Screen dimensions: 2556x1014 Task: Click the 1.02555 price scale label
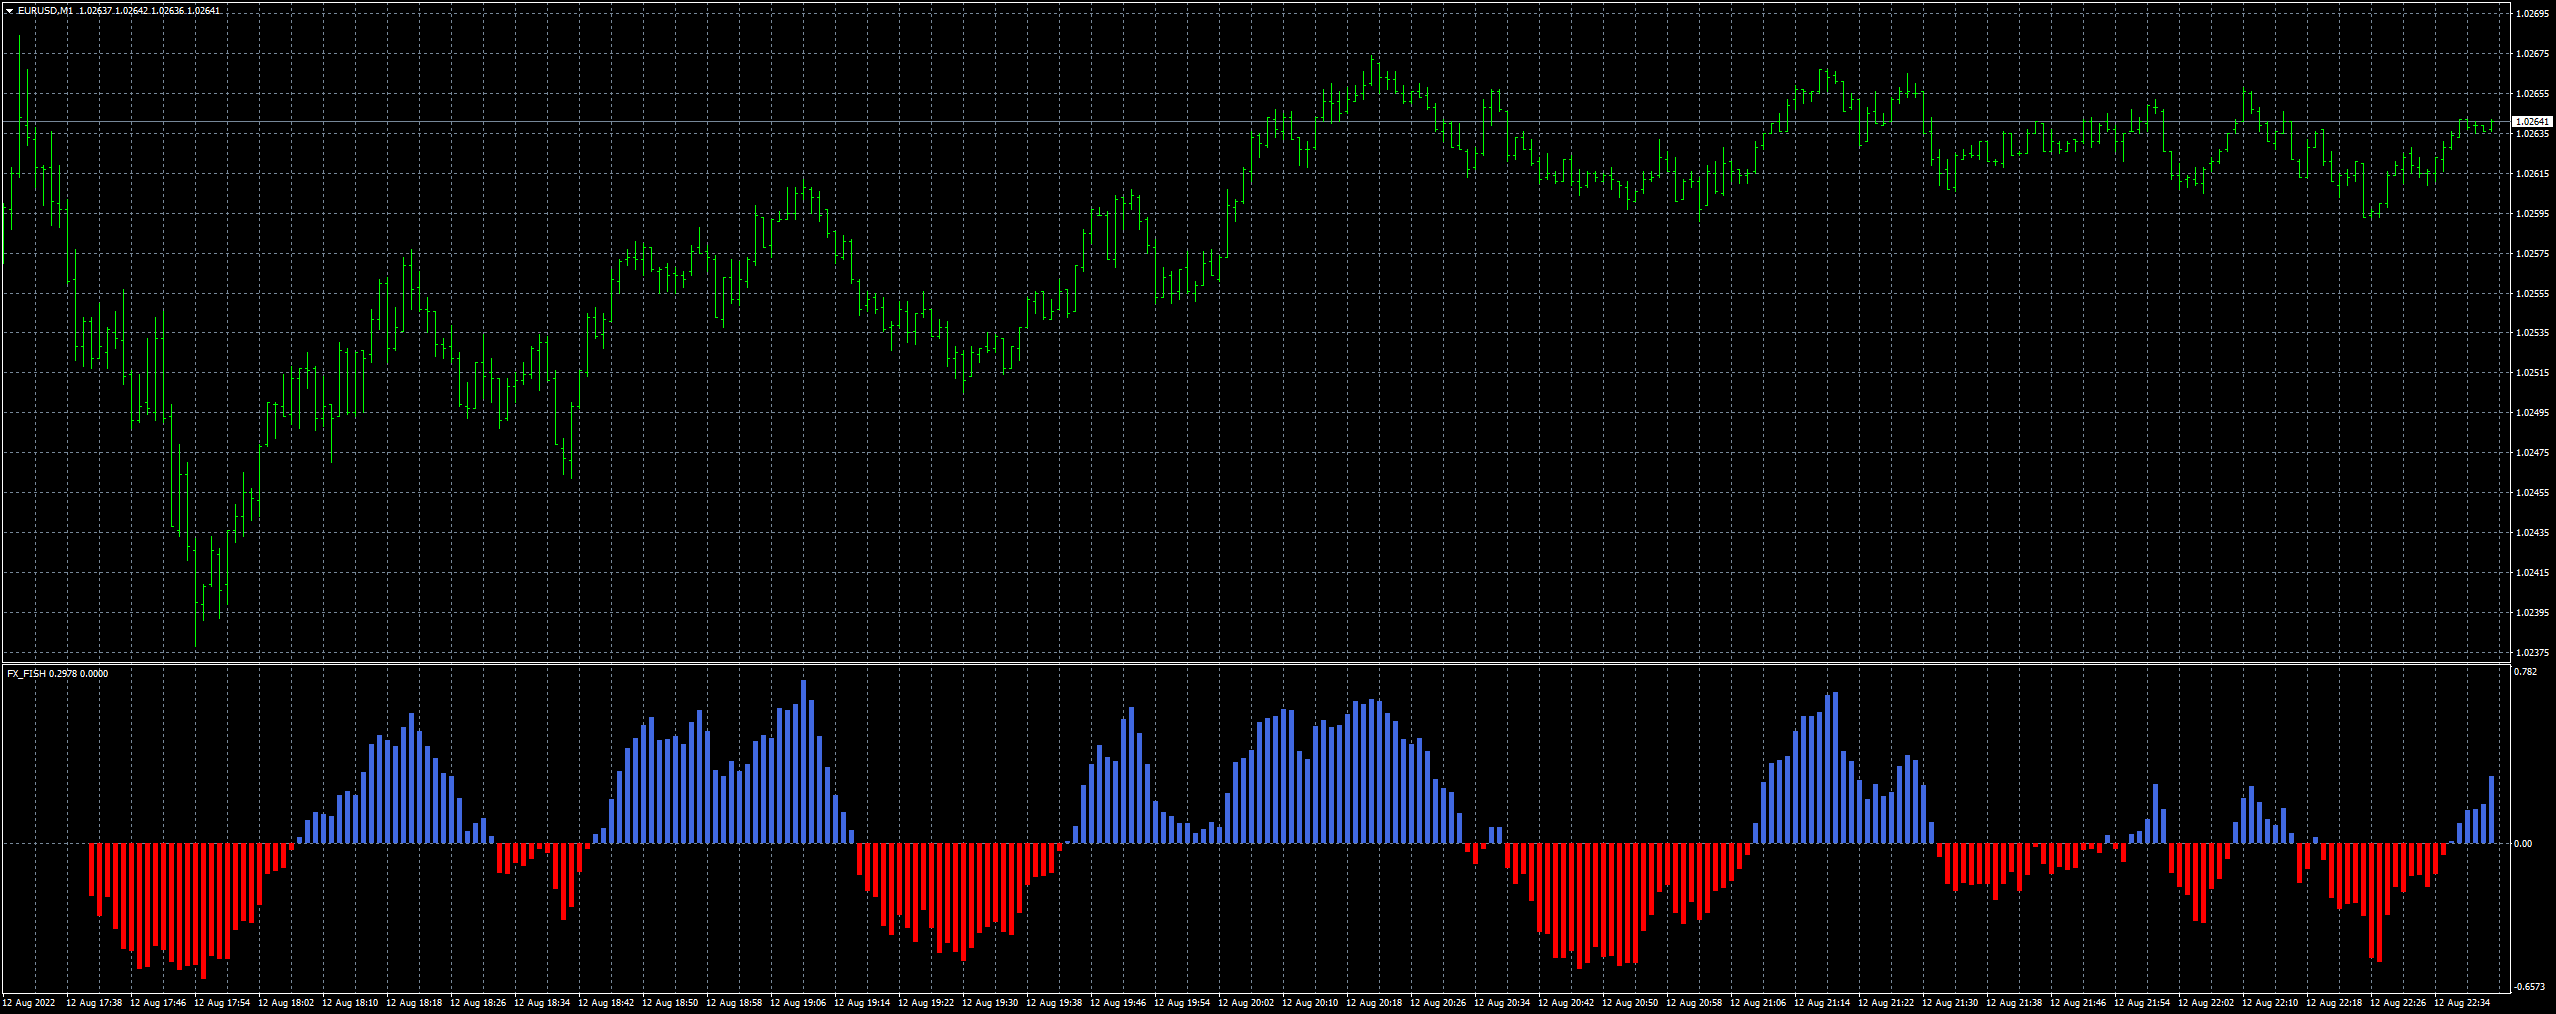(2532, 294)
